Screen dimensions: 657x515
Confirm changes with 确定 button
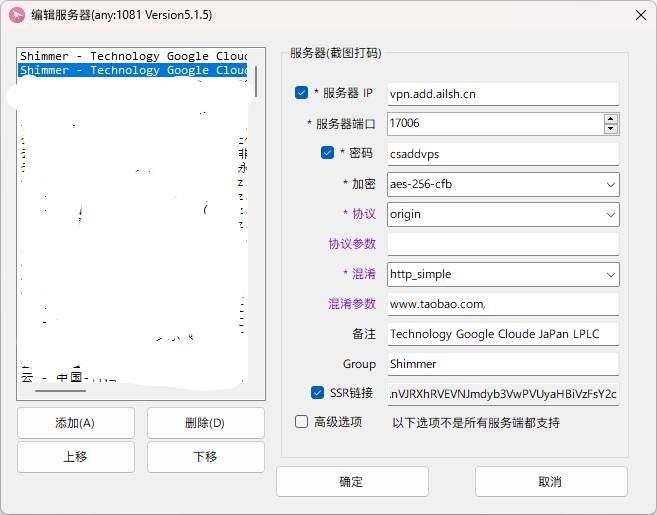pos(351,481)
